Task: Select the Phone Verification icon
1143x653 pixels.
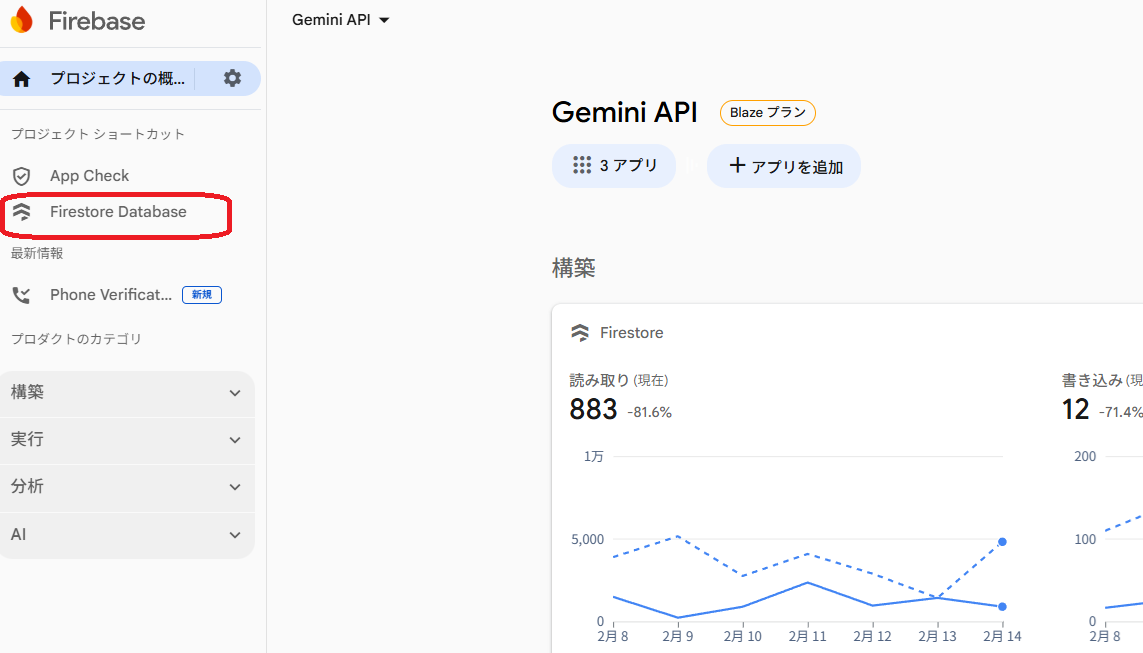Action: (22, 293)
